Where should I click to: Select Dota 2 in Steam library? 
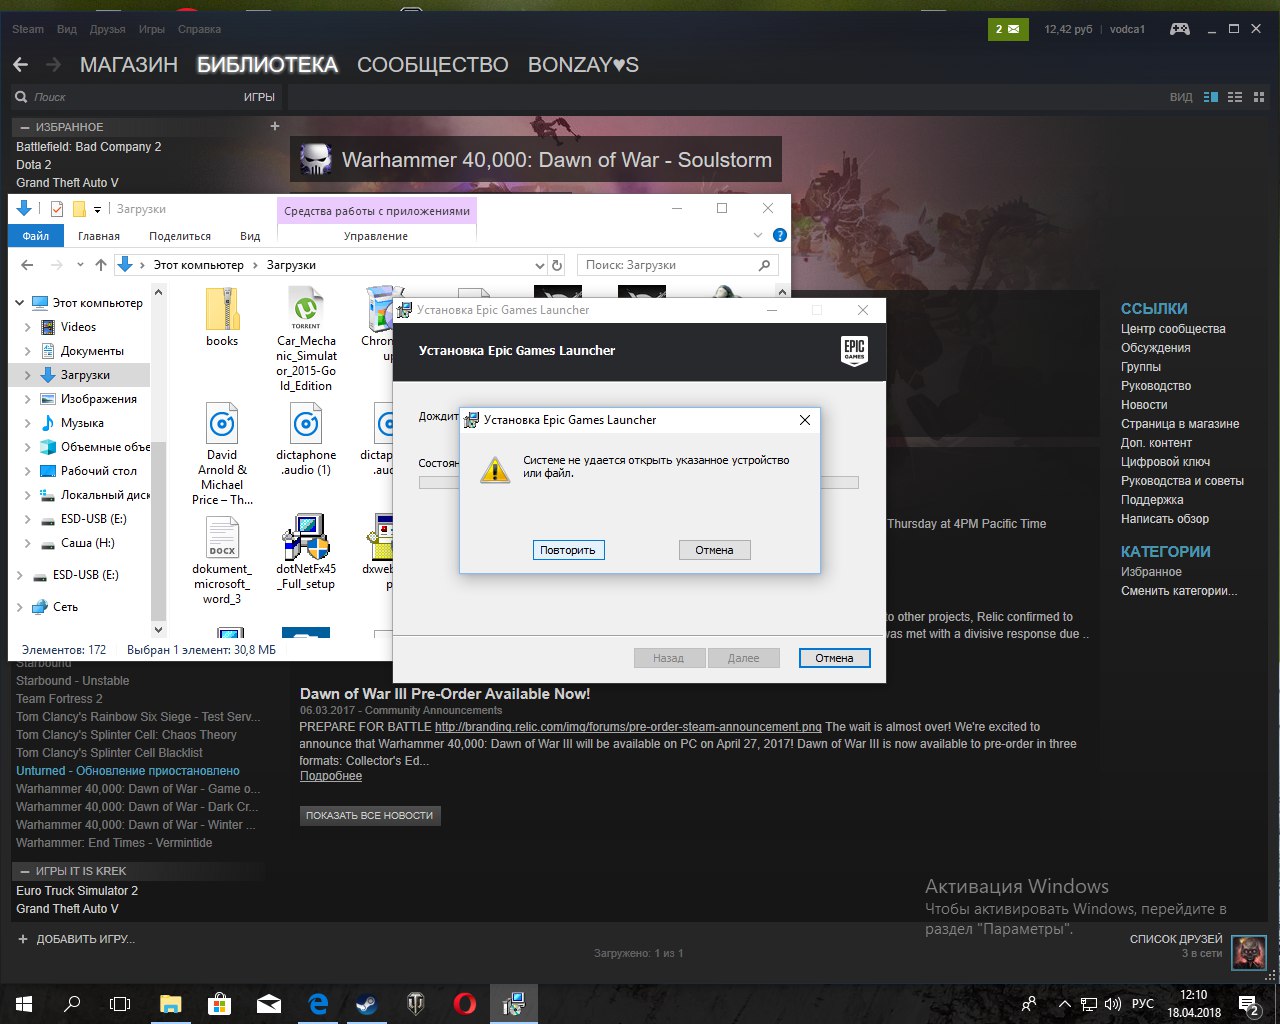[x=34, y=165]
